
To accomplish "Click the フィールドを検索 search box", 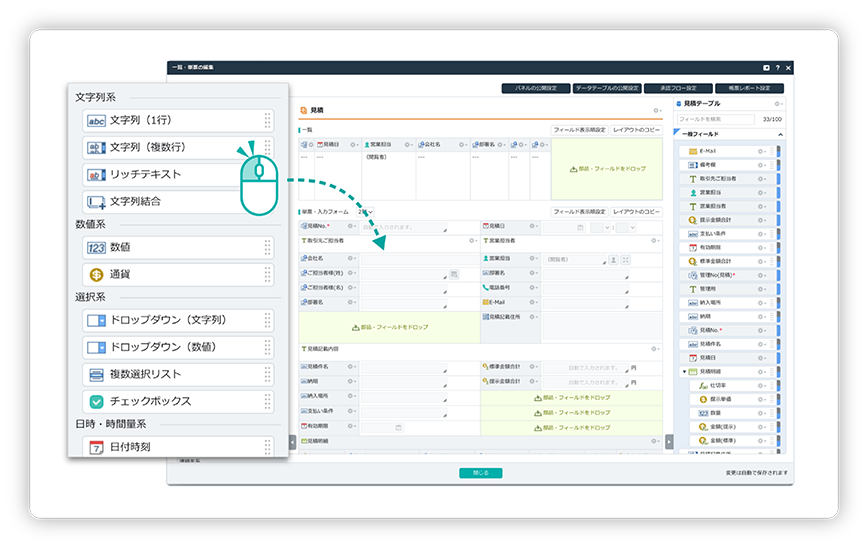I will pos(716,120).
